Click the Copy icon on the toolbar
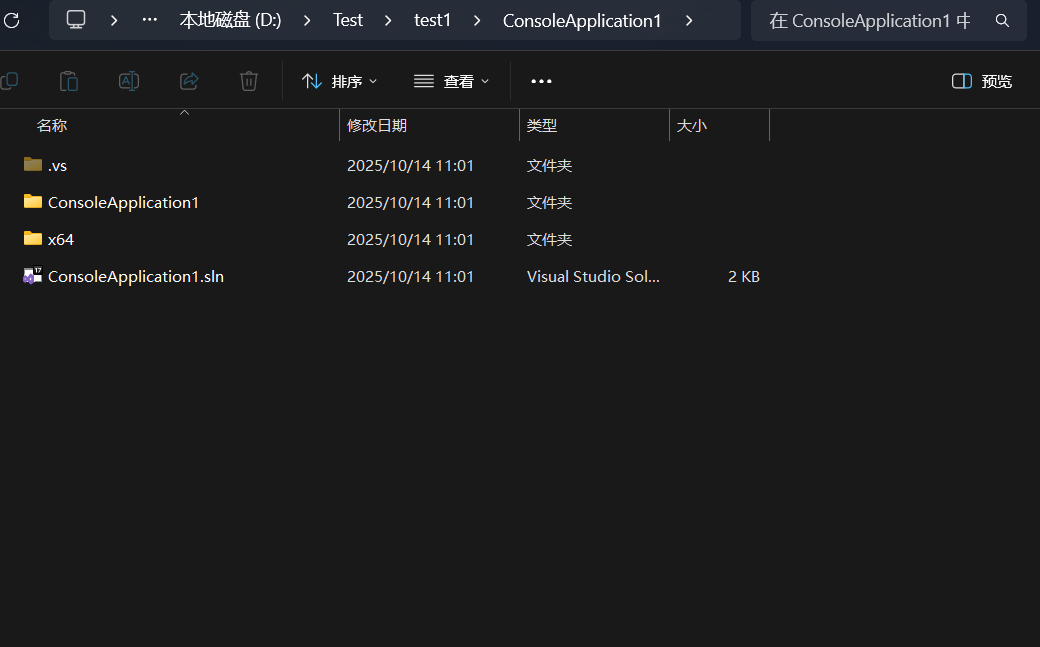 click(x=9, y=81)
